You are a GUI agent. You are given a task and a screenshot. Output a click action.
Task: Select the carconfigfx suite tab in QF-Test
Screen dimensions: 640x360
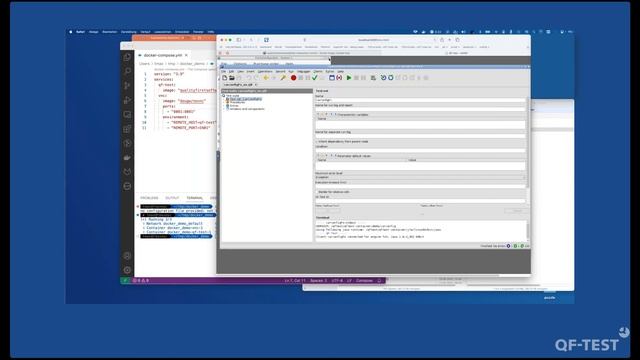pyautogui.click(x=239, y=84)
